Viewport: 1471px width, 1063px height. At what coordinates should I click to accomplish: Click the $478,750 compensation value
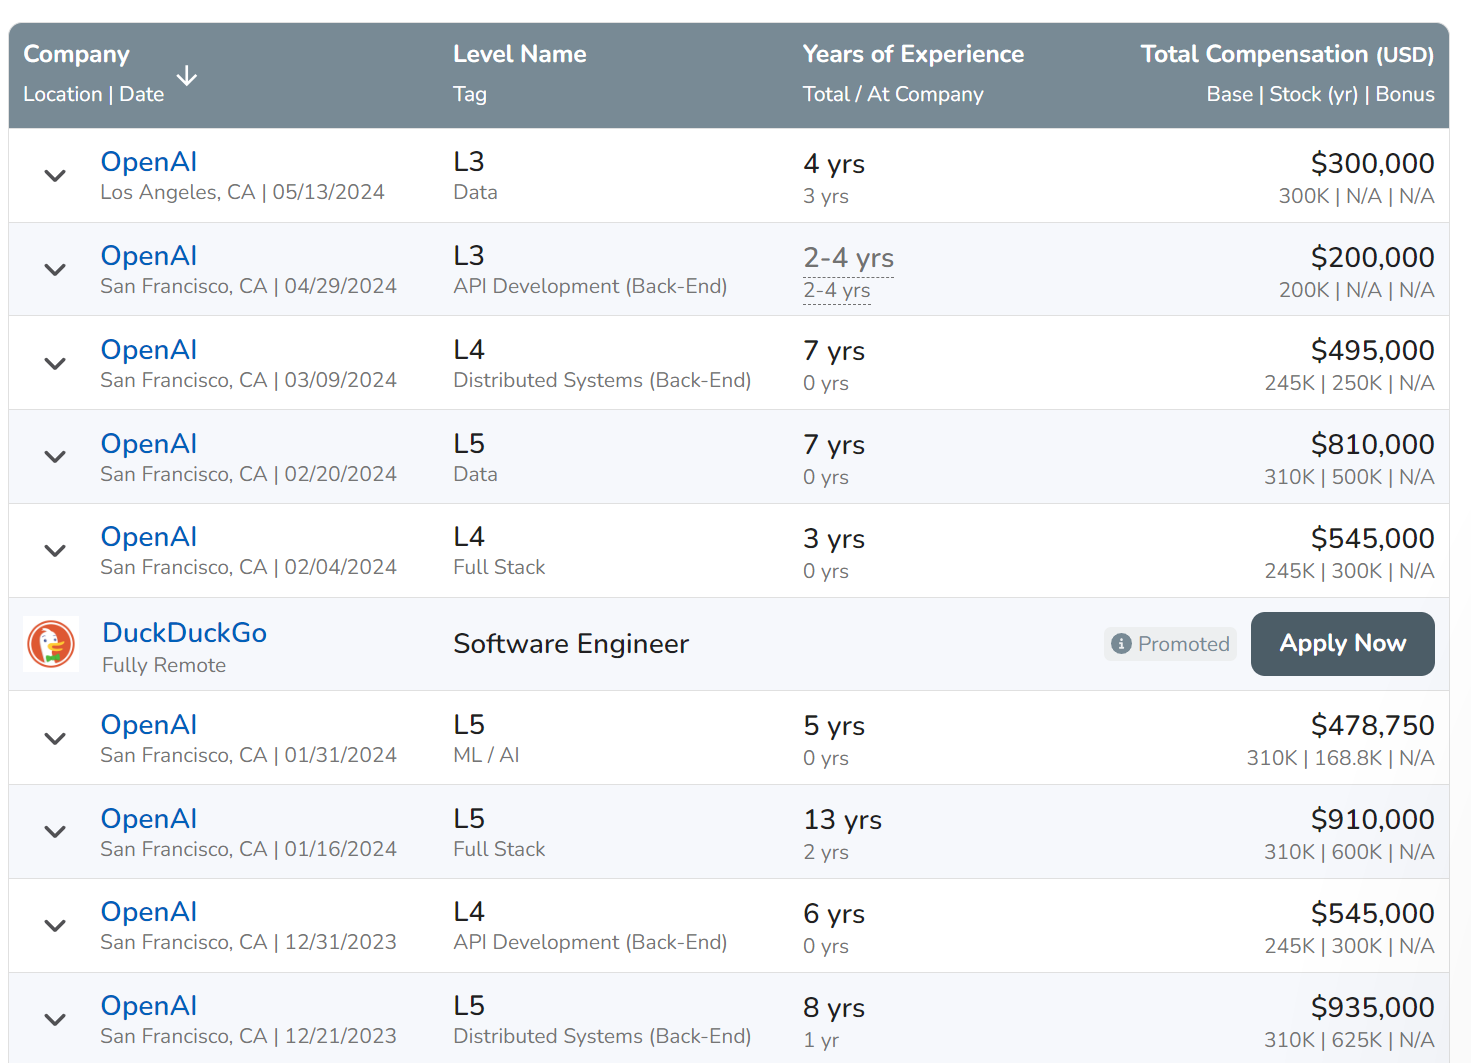tap(1372, 725)
